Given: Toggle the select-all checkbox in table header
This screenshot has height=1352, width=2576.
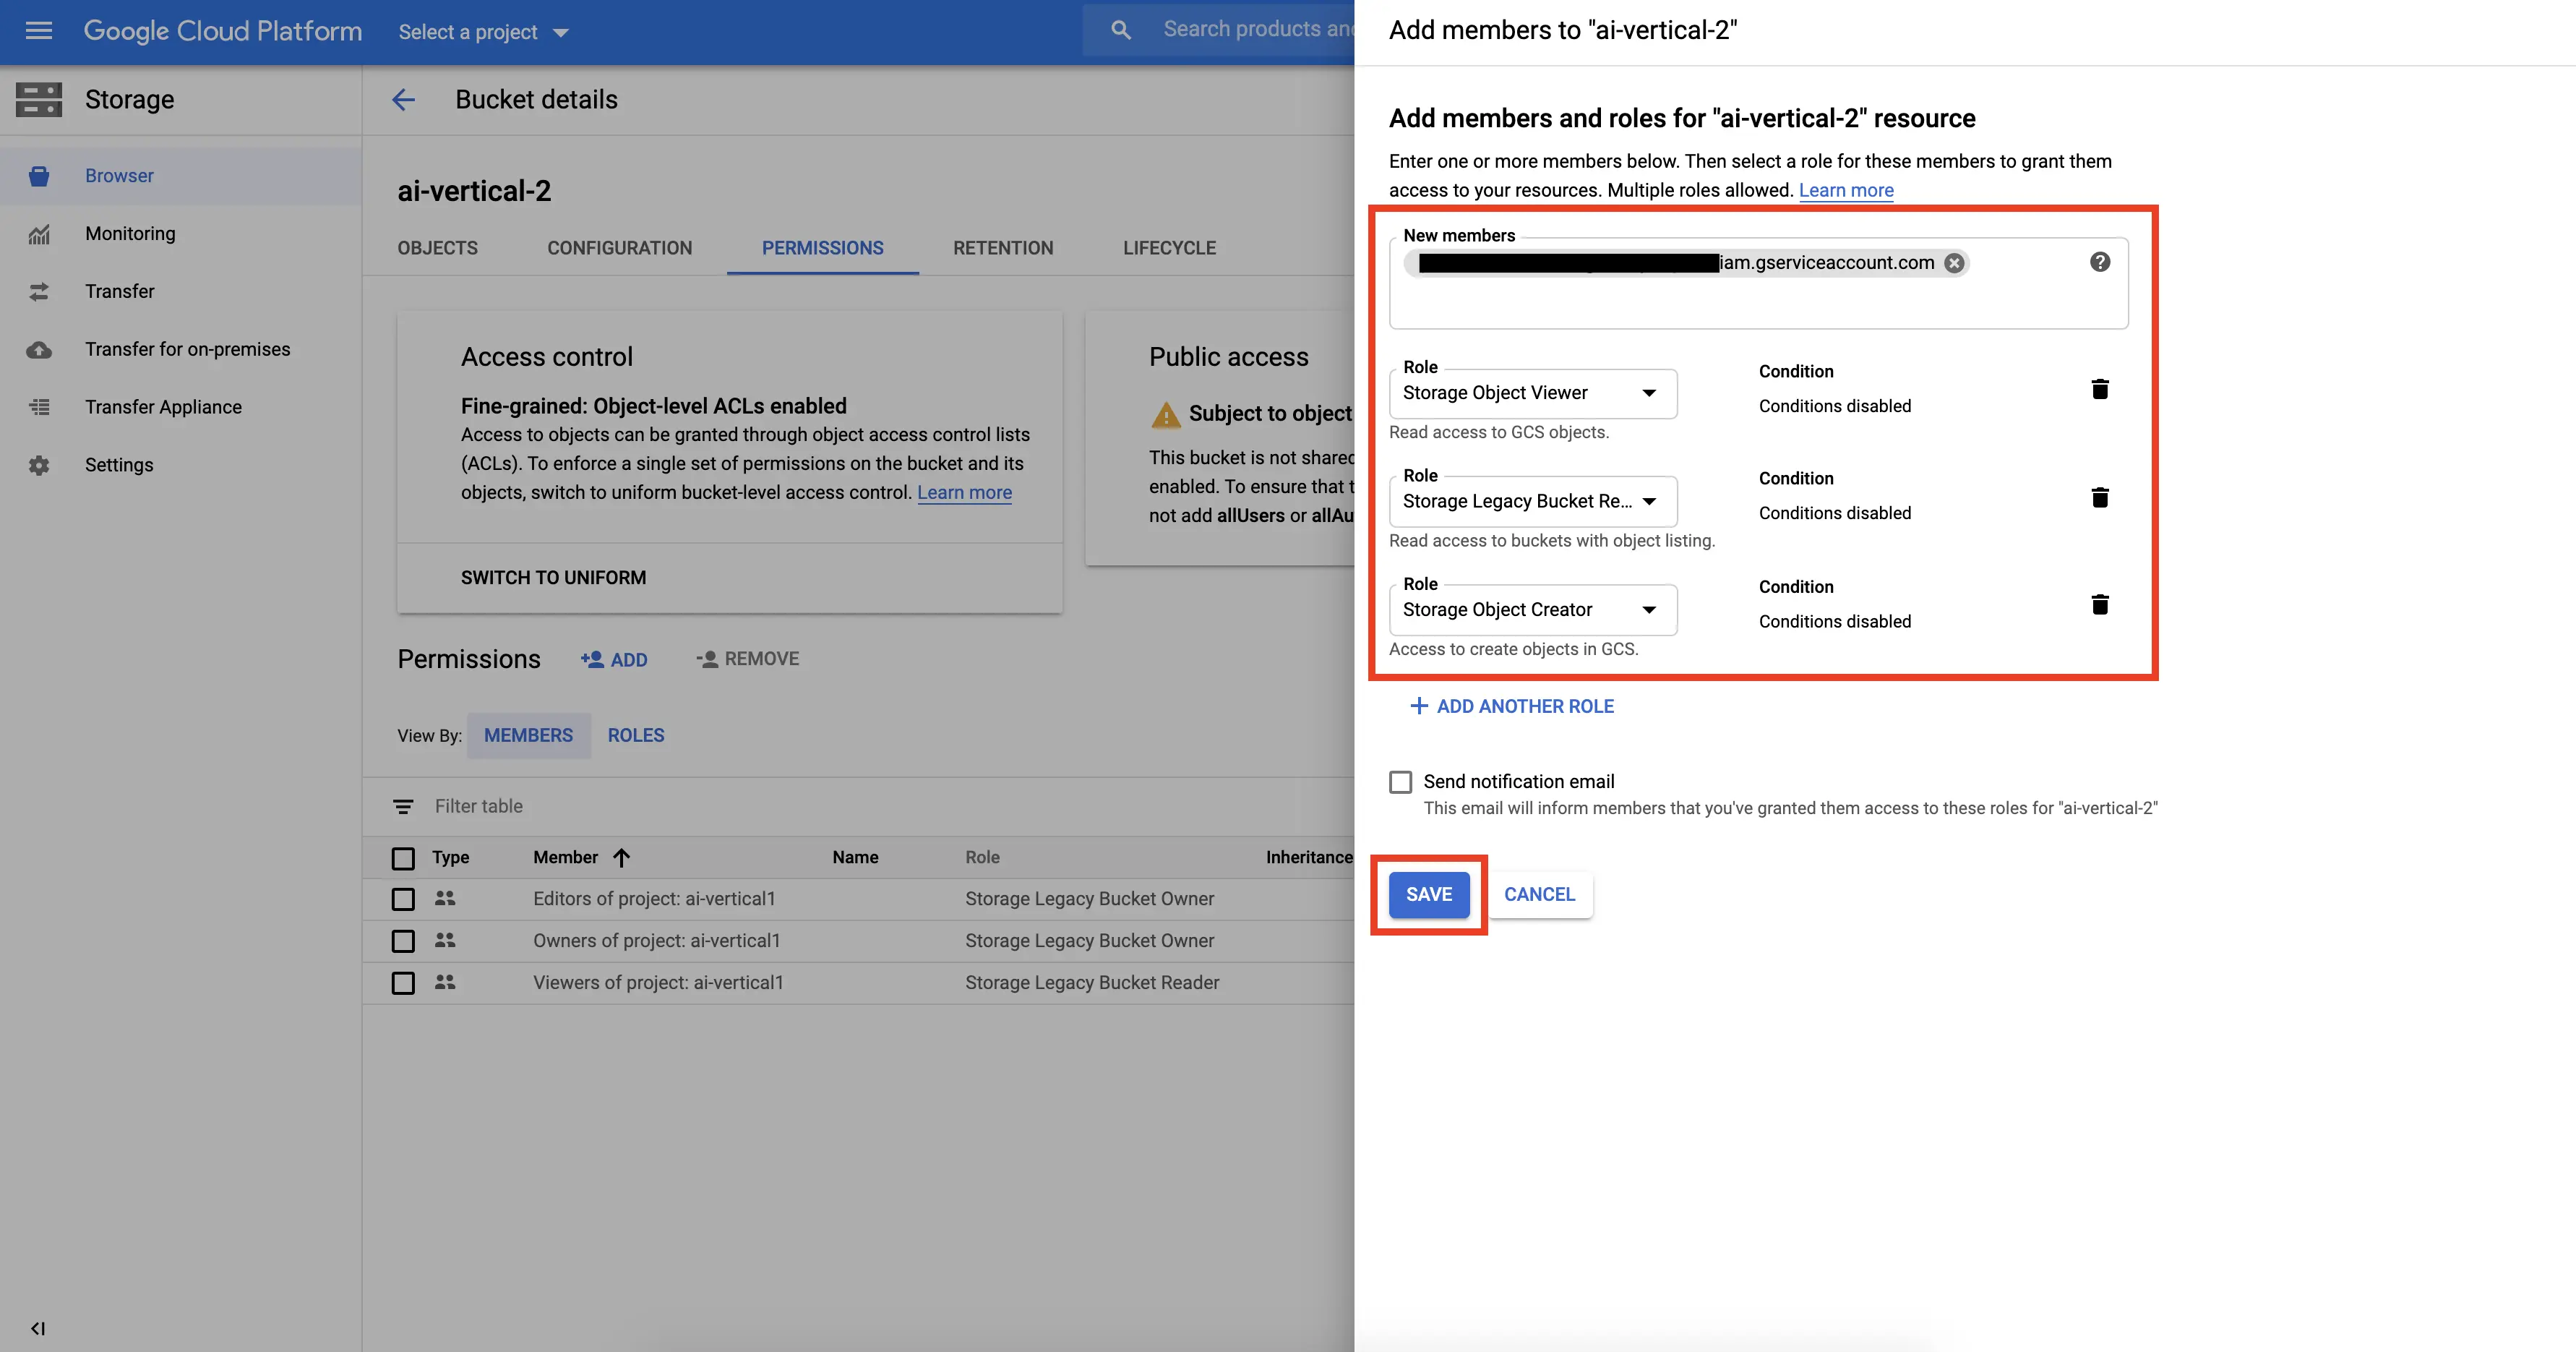Looking at the screenshot, I should 403,858.
